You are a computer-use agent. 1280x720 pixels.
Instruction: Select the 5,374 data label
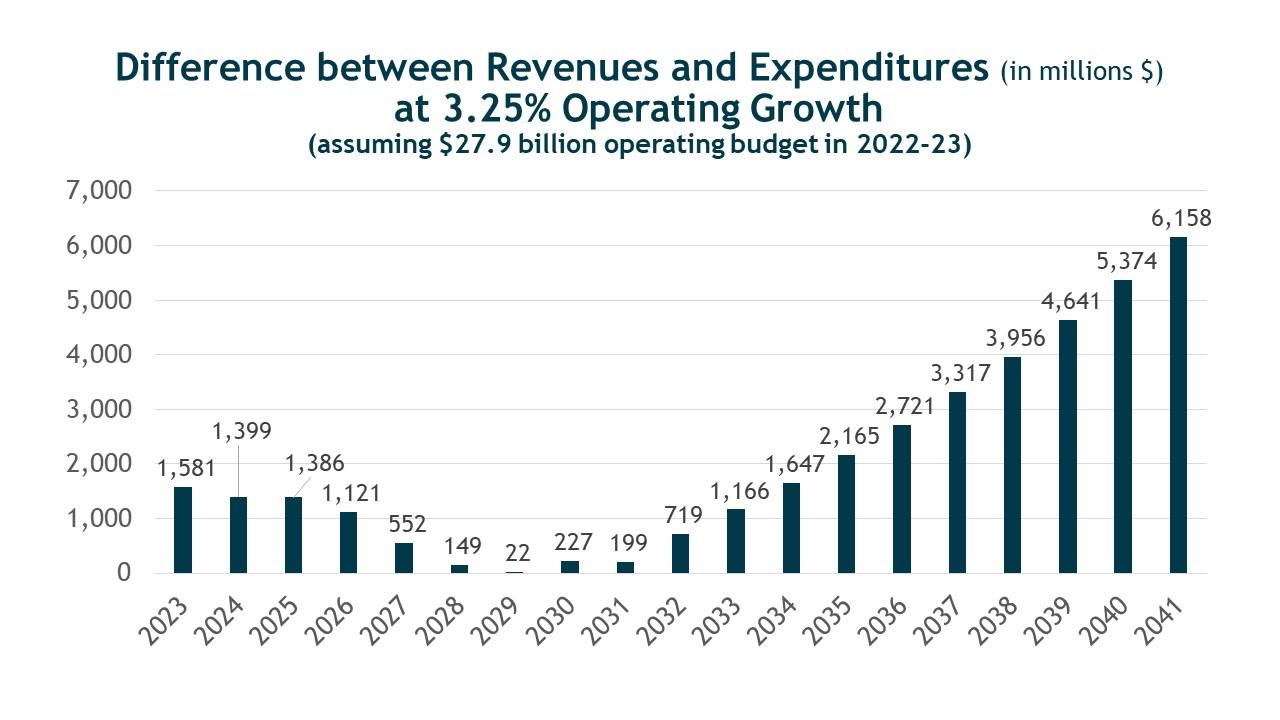point(1124,261)
